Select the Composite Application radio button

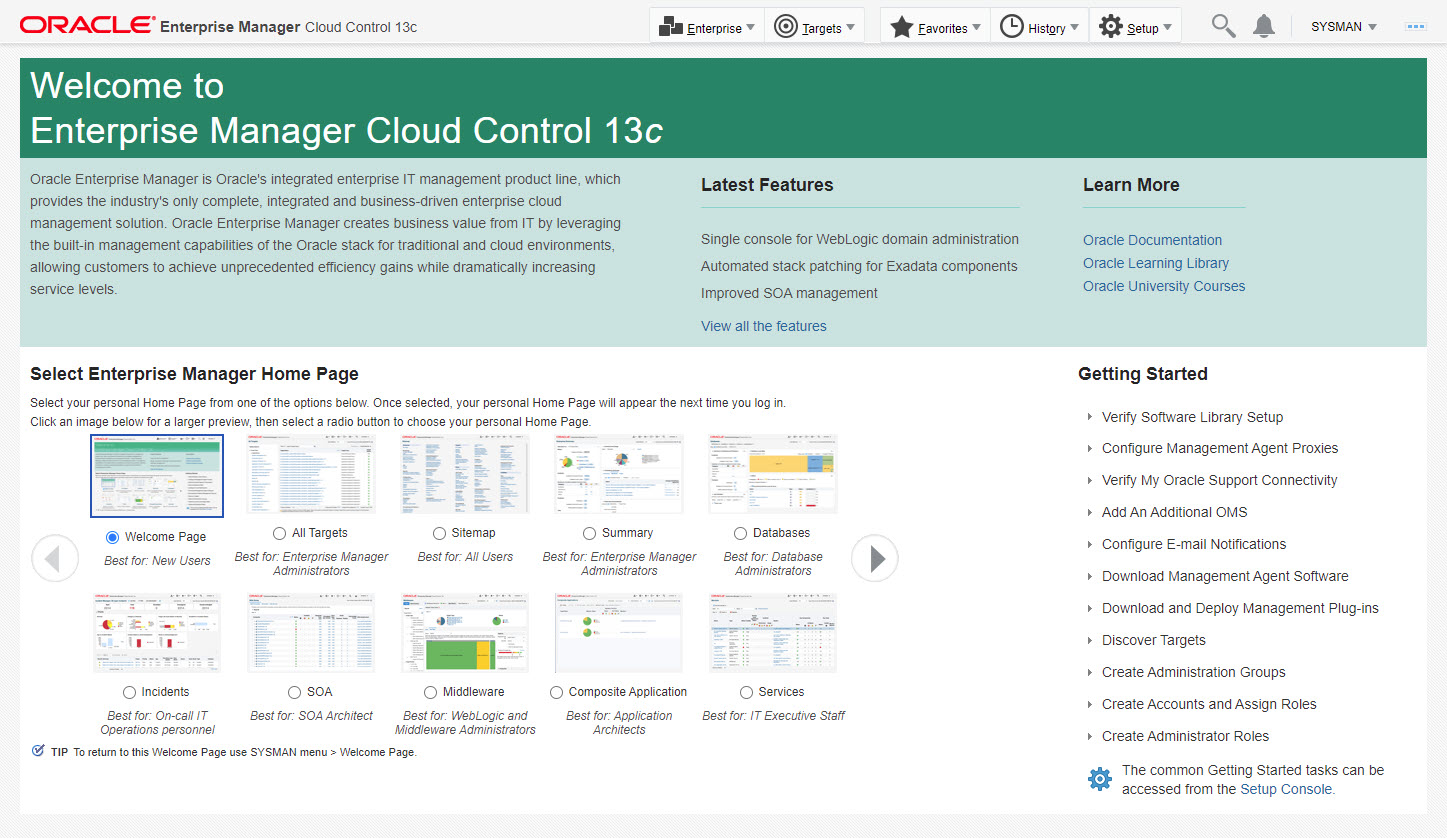point(556,692)
